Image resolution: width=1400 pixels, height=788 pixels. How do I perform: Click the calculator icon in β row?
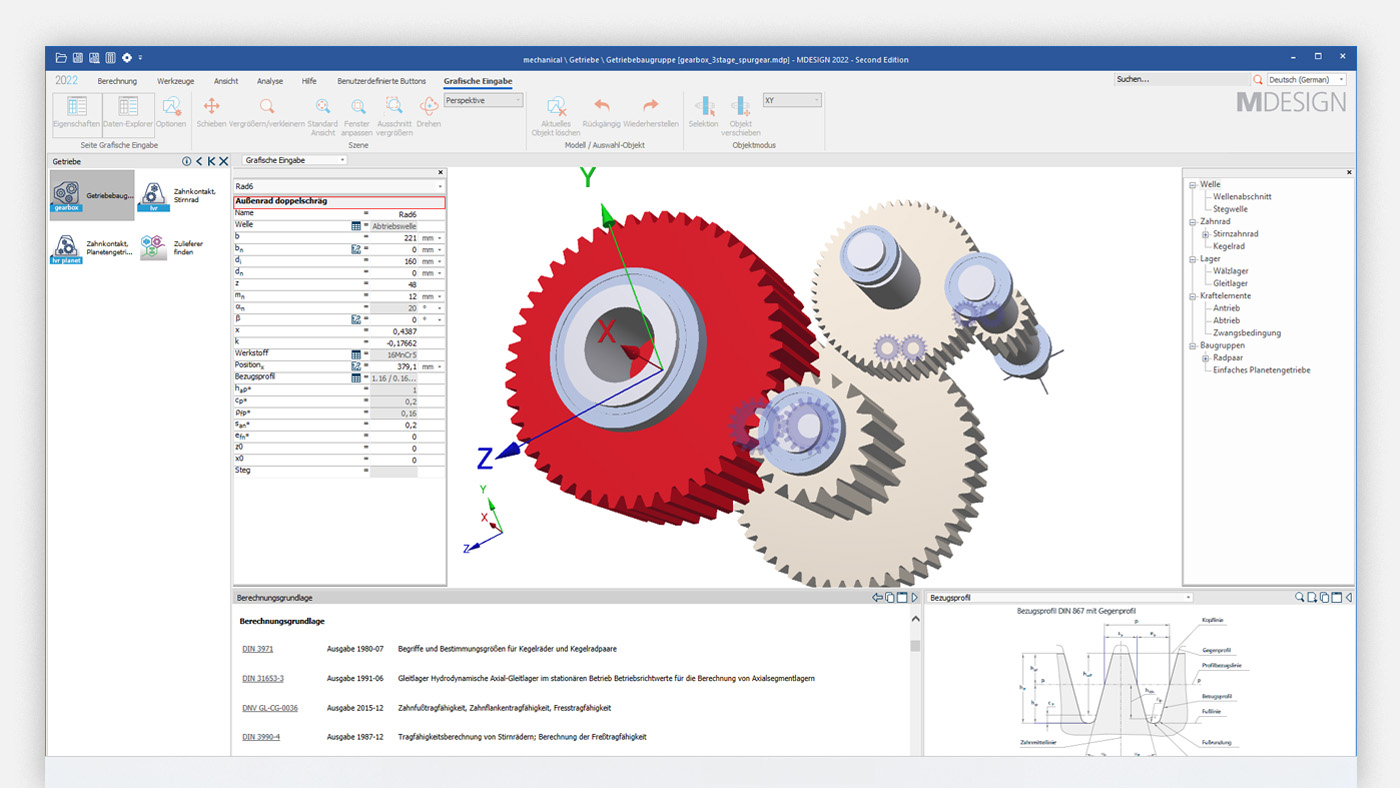pos(356,320)
